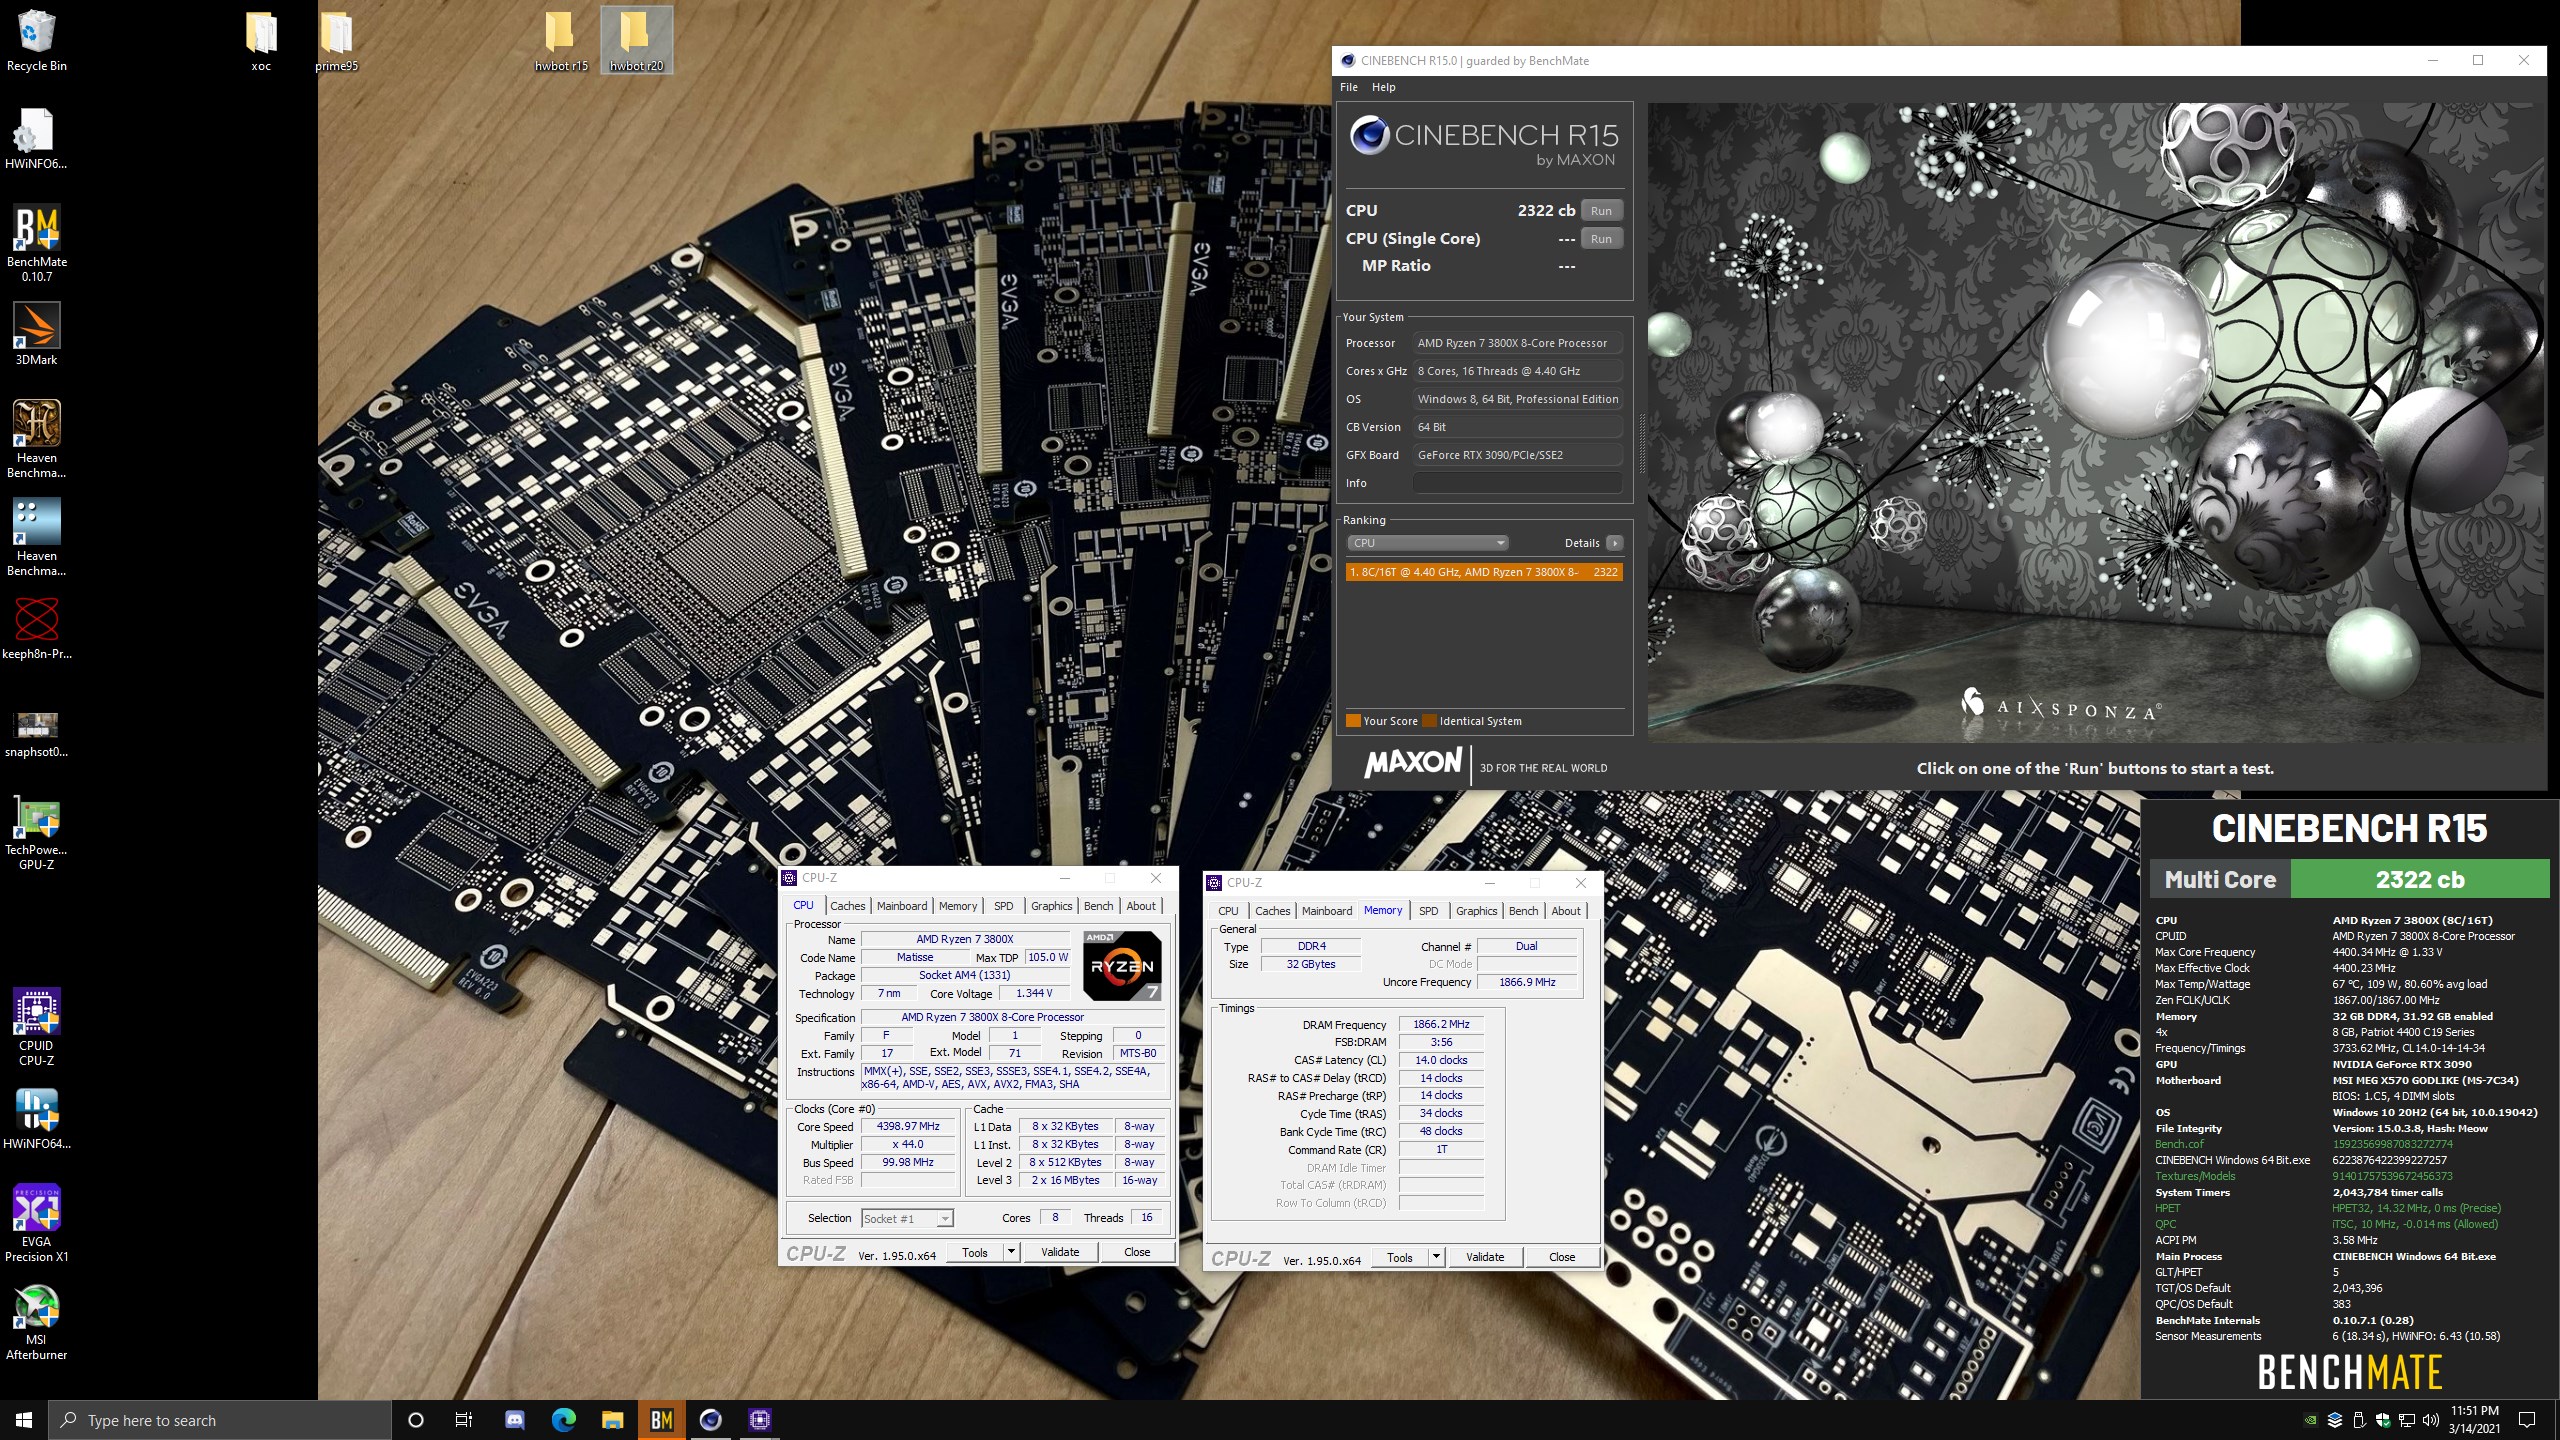Screen dimensions: 2560x1440
Task: Run the CPU multi-core test
Action: click(x=1601, y=211)
